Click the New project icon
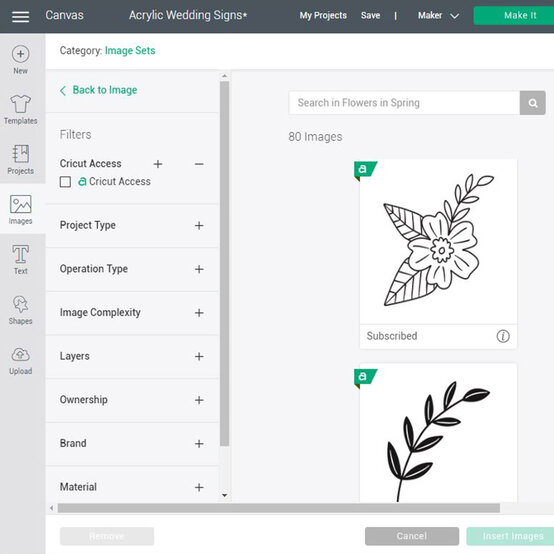Screen dimensions: 554x554 point(20,54)
